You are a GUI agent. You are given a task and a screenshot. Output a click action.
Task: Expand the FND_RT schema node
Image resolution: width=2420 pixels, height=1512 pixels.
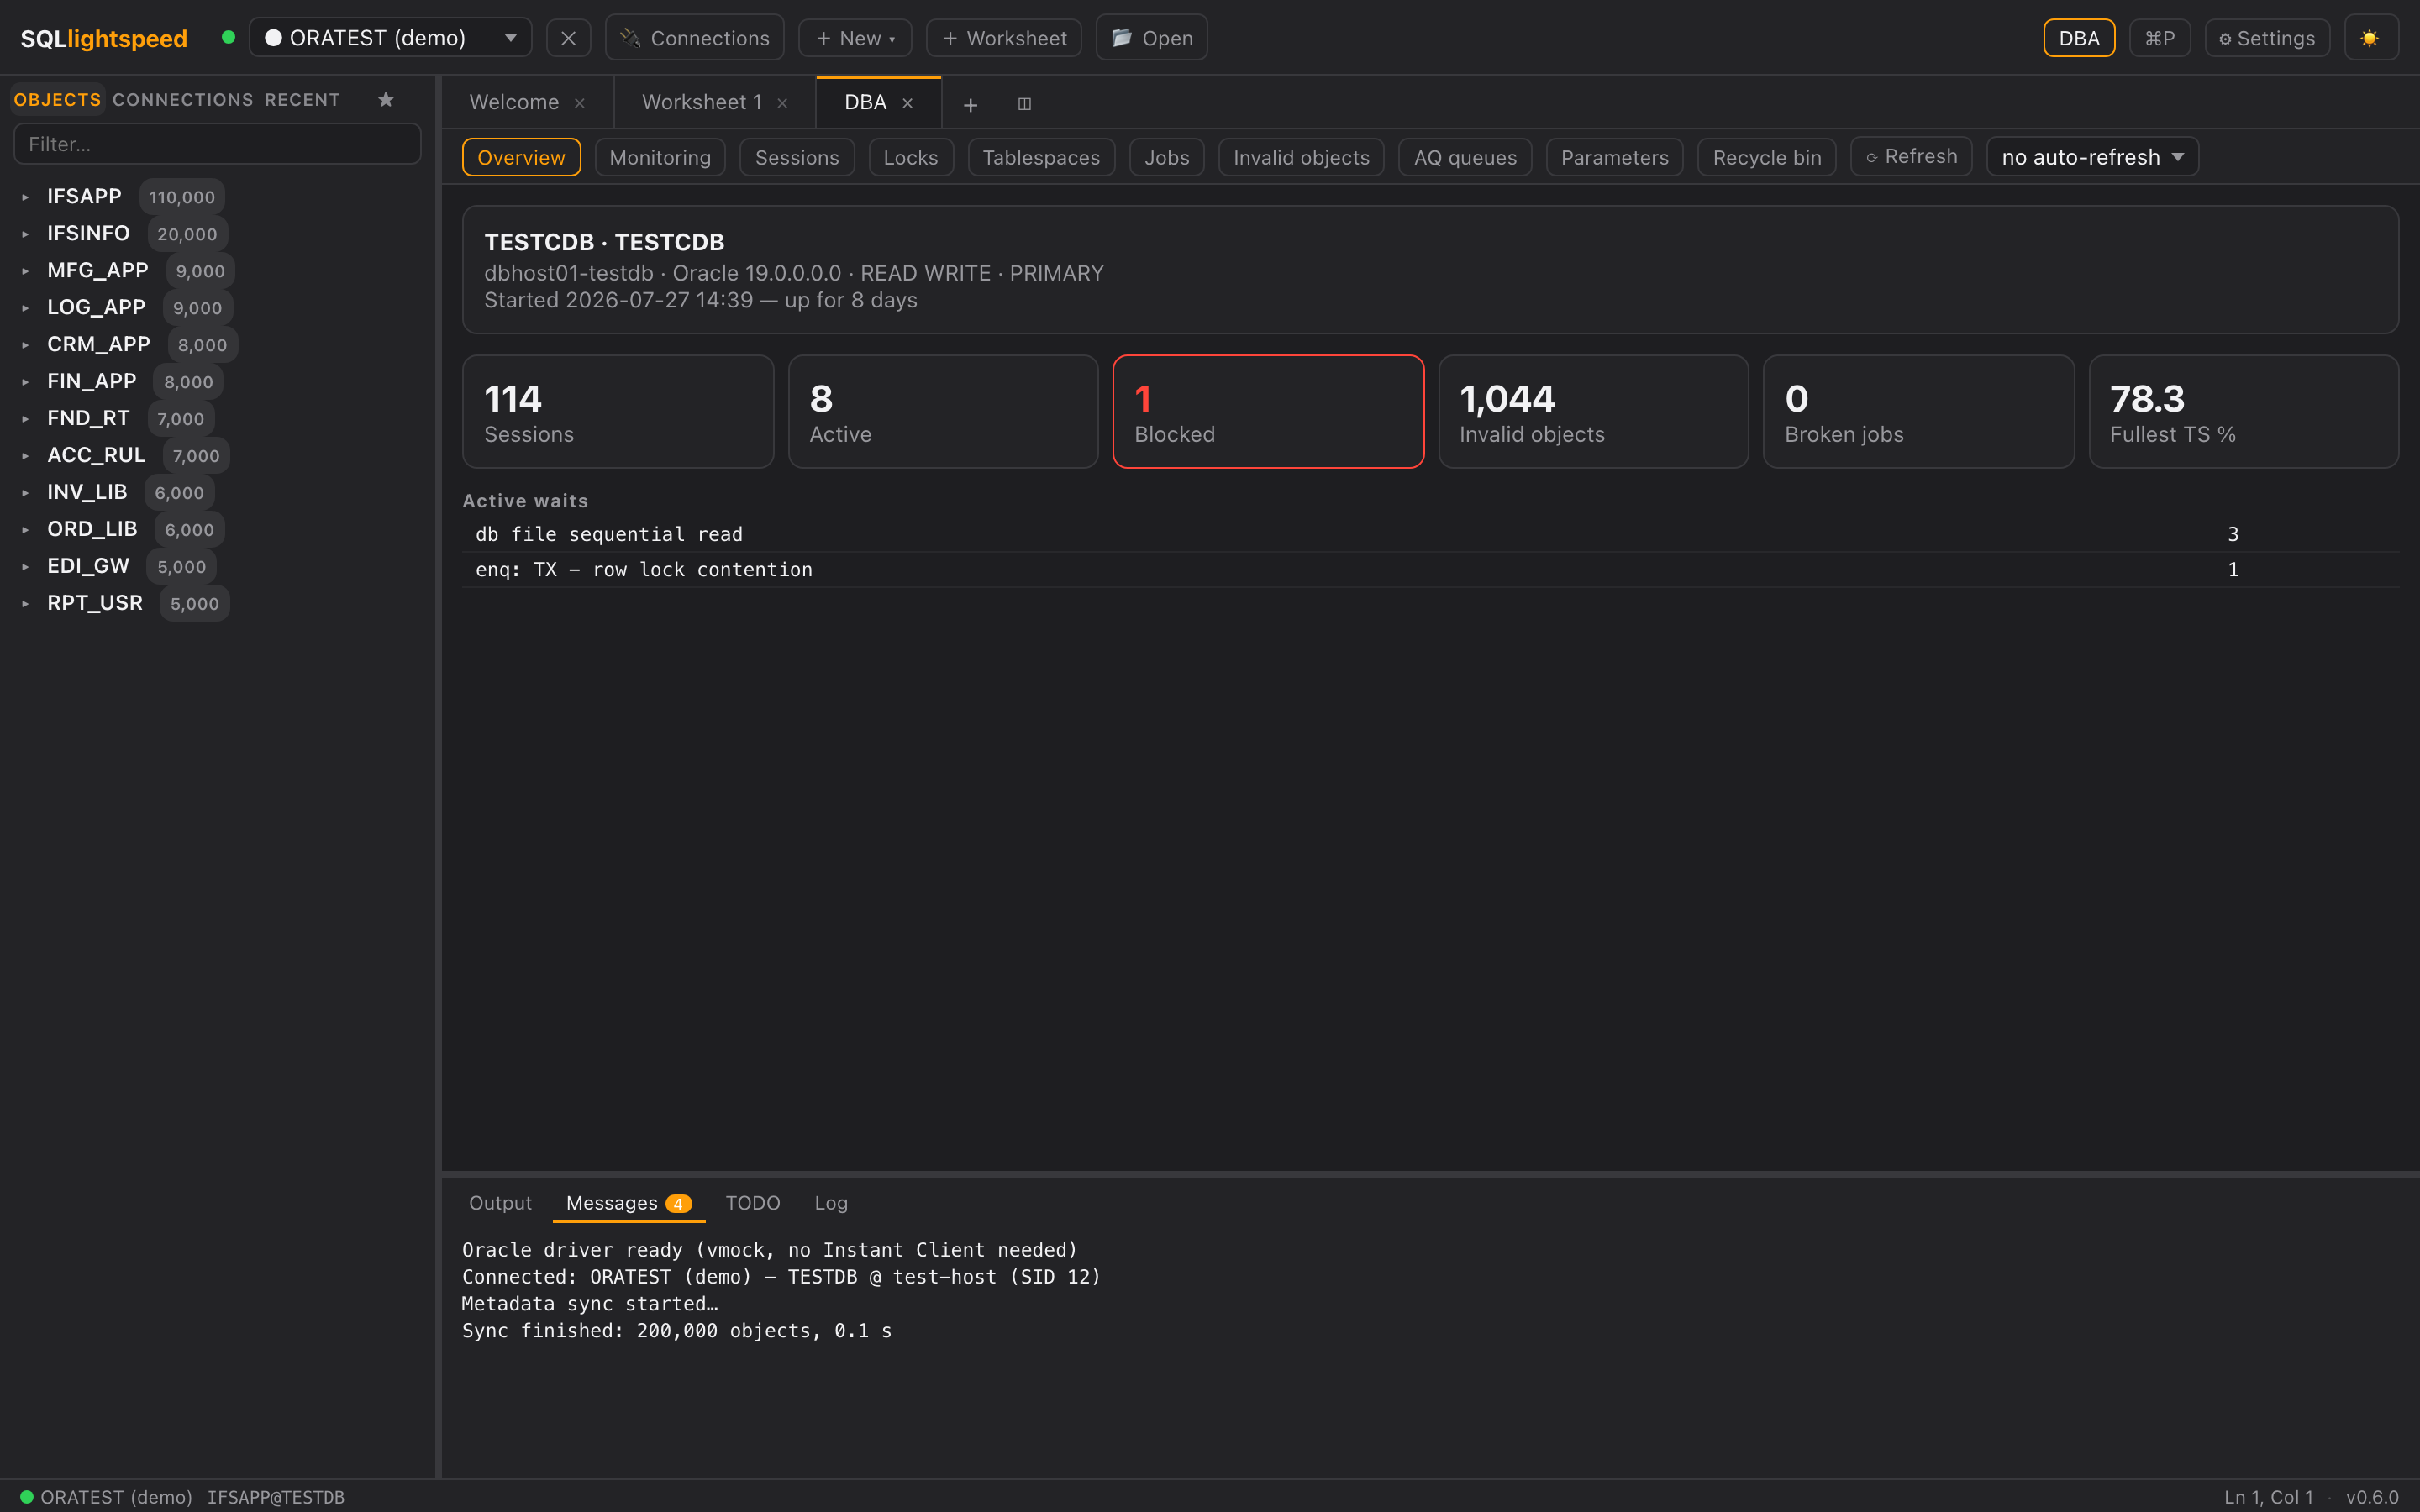pyautogui.click(x=25, y=419)
